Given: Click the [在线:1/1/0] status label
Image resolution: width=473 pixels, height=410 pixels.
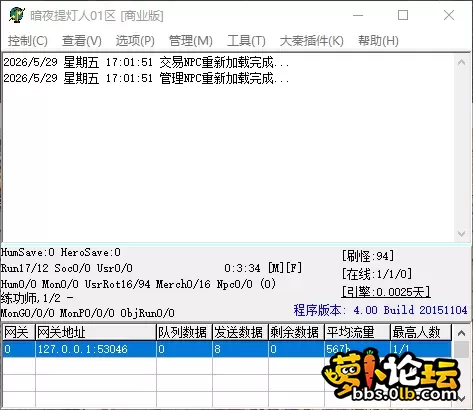Looking at the screenshot, I should [377, 274].
